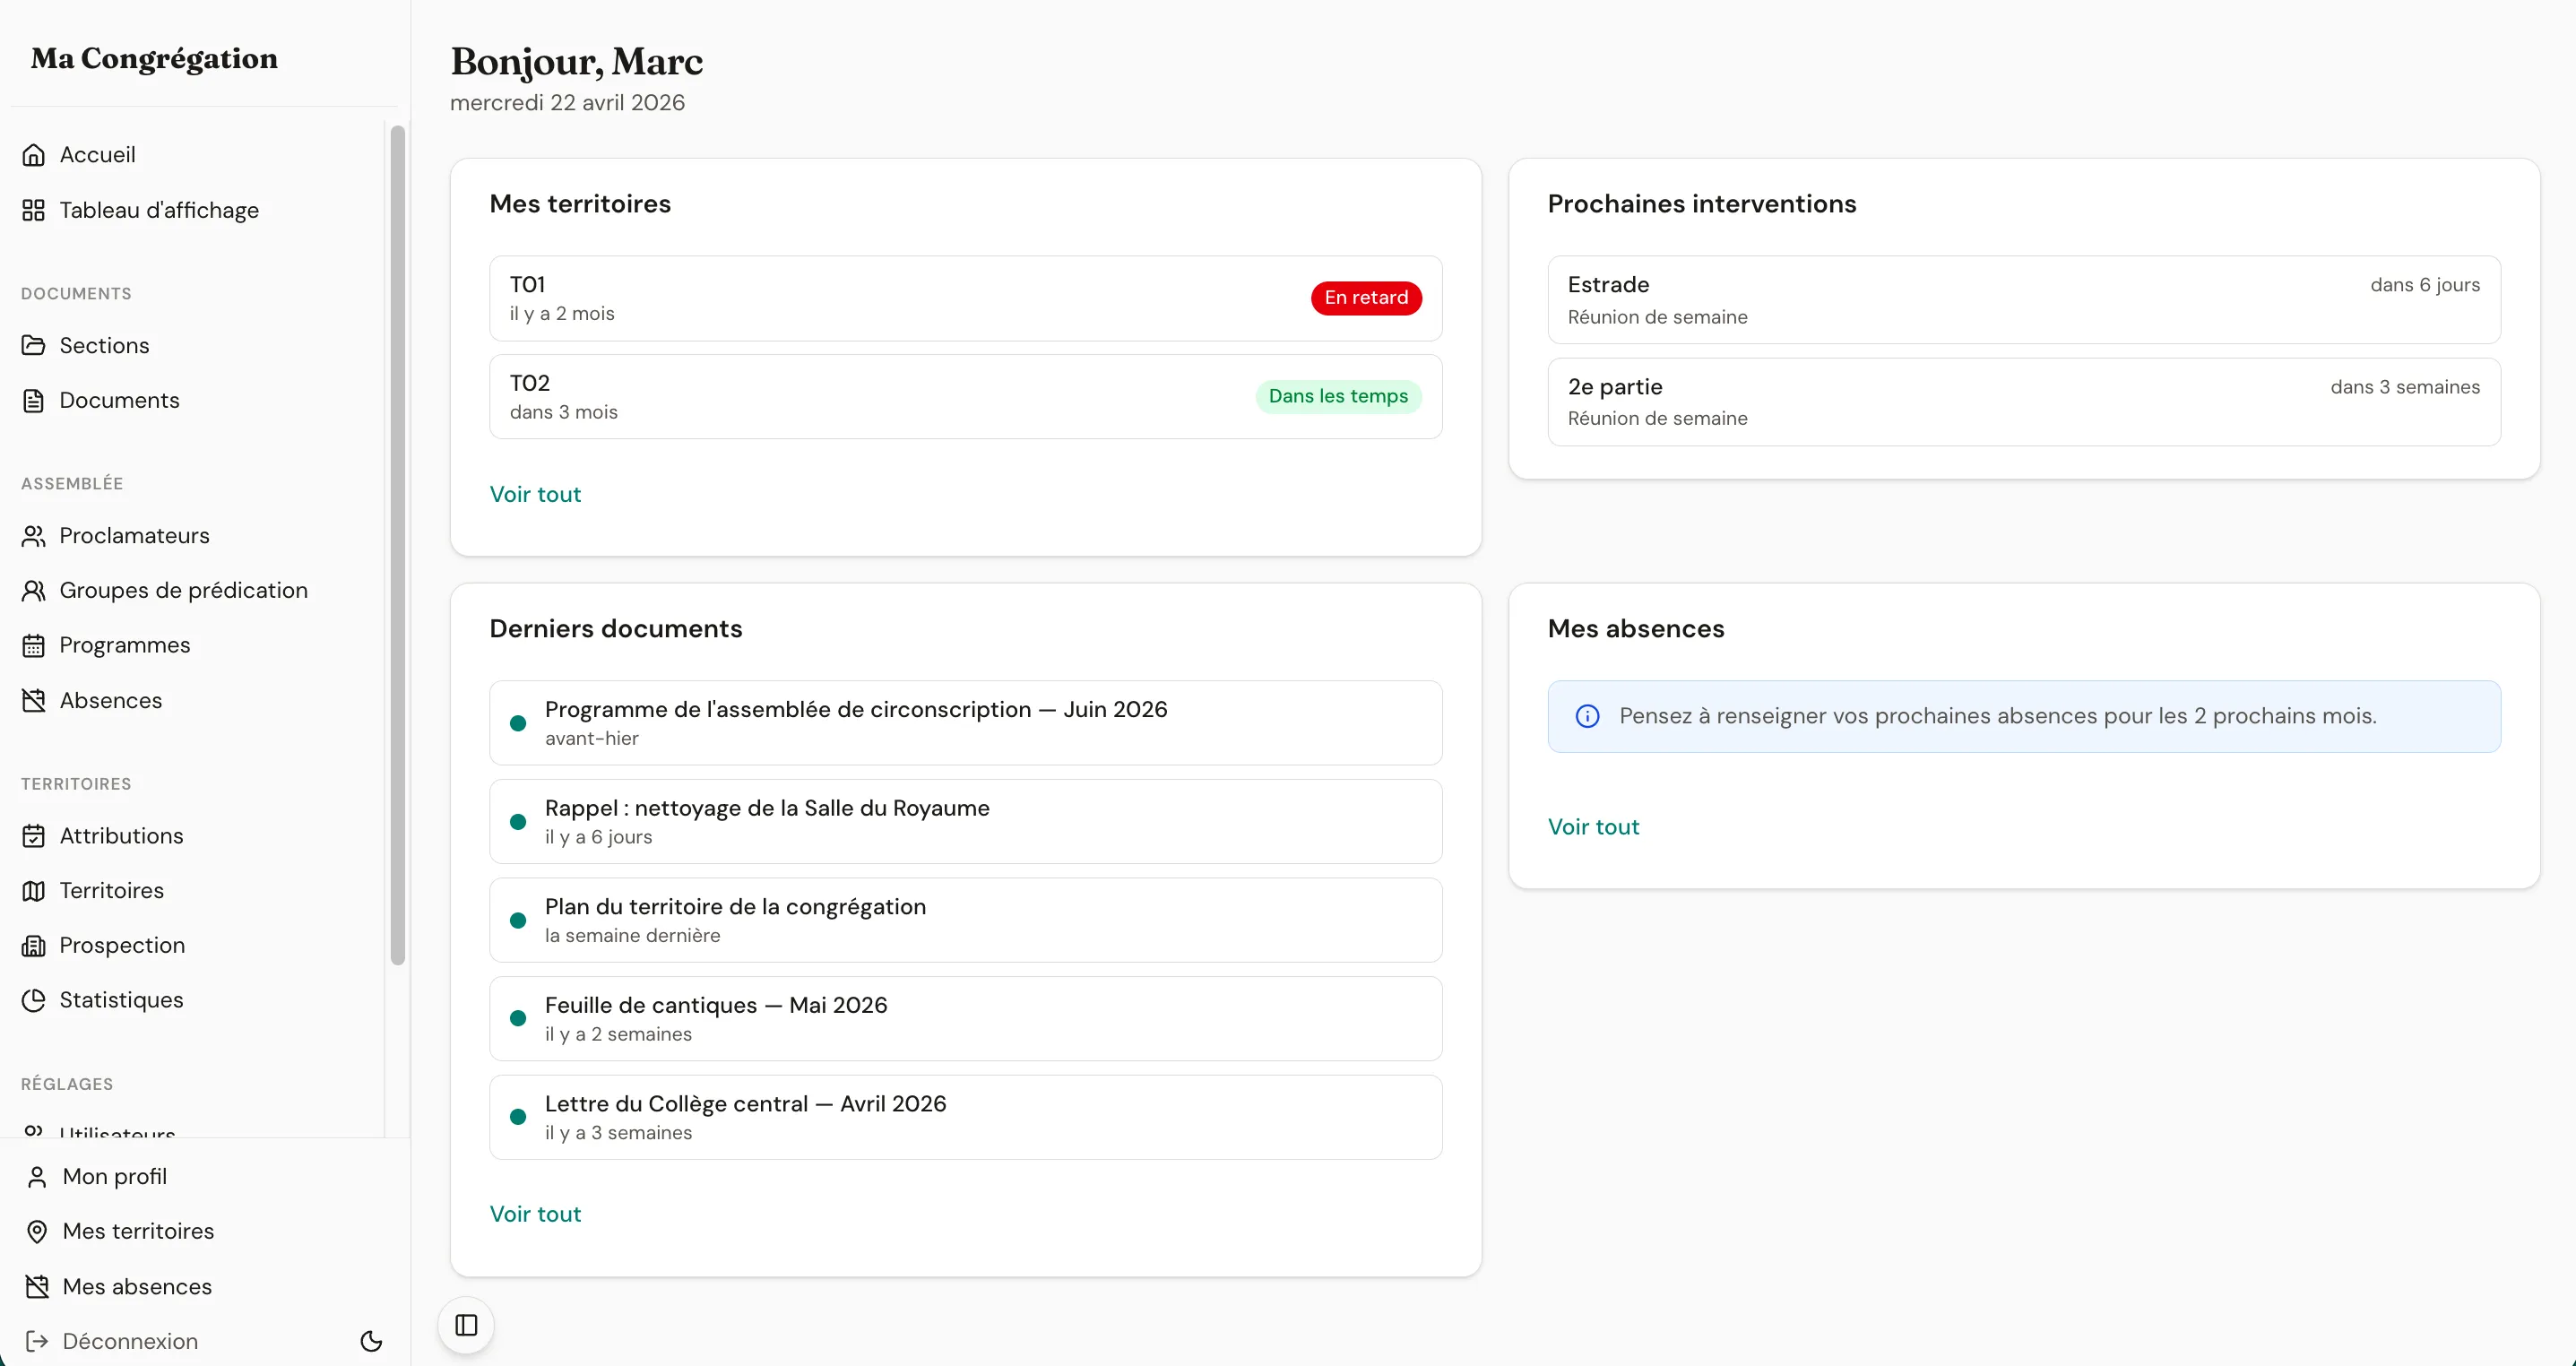2576x1366 pixels.
Task: Open the Feuille de cantiques — Mai 2026 document
Action: pos(965,1017)
